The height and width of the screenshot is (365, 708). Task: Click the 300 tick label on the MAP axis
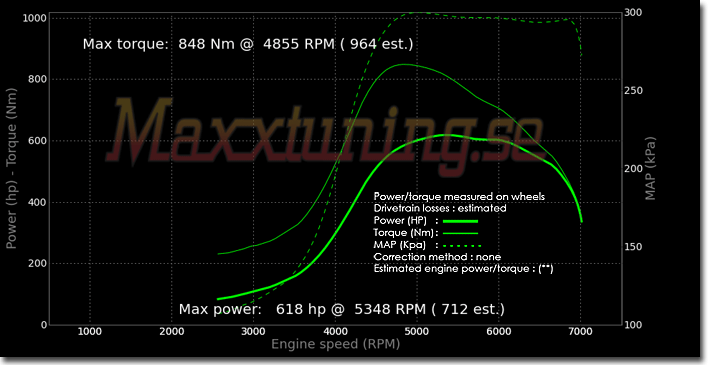pyautogui.click(x=634, y=13)
